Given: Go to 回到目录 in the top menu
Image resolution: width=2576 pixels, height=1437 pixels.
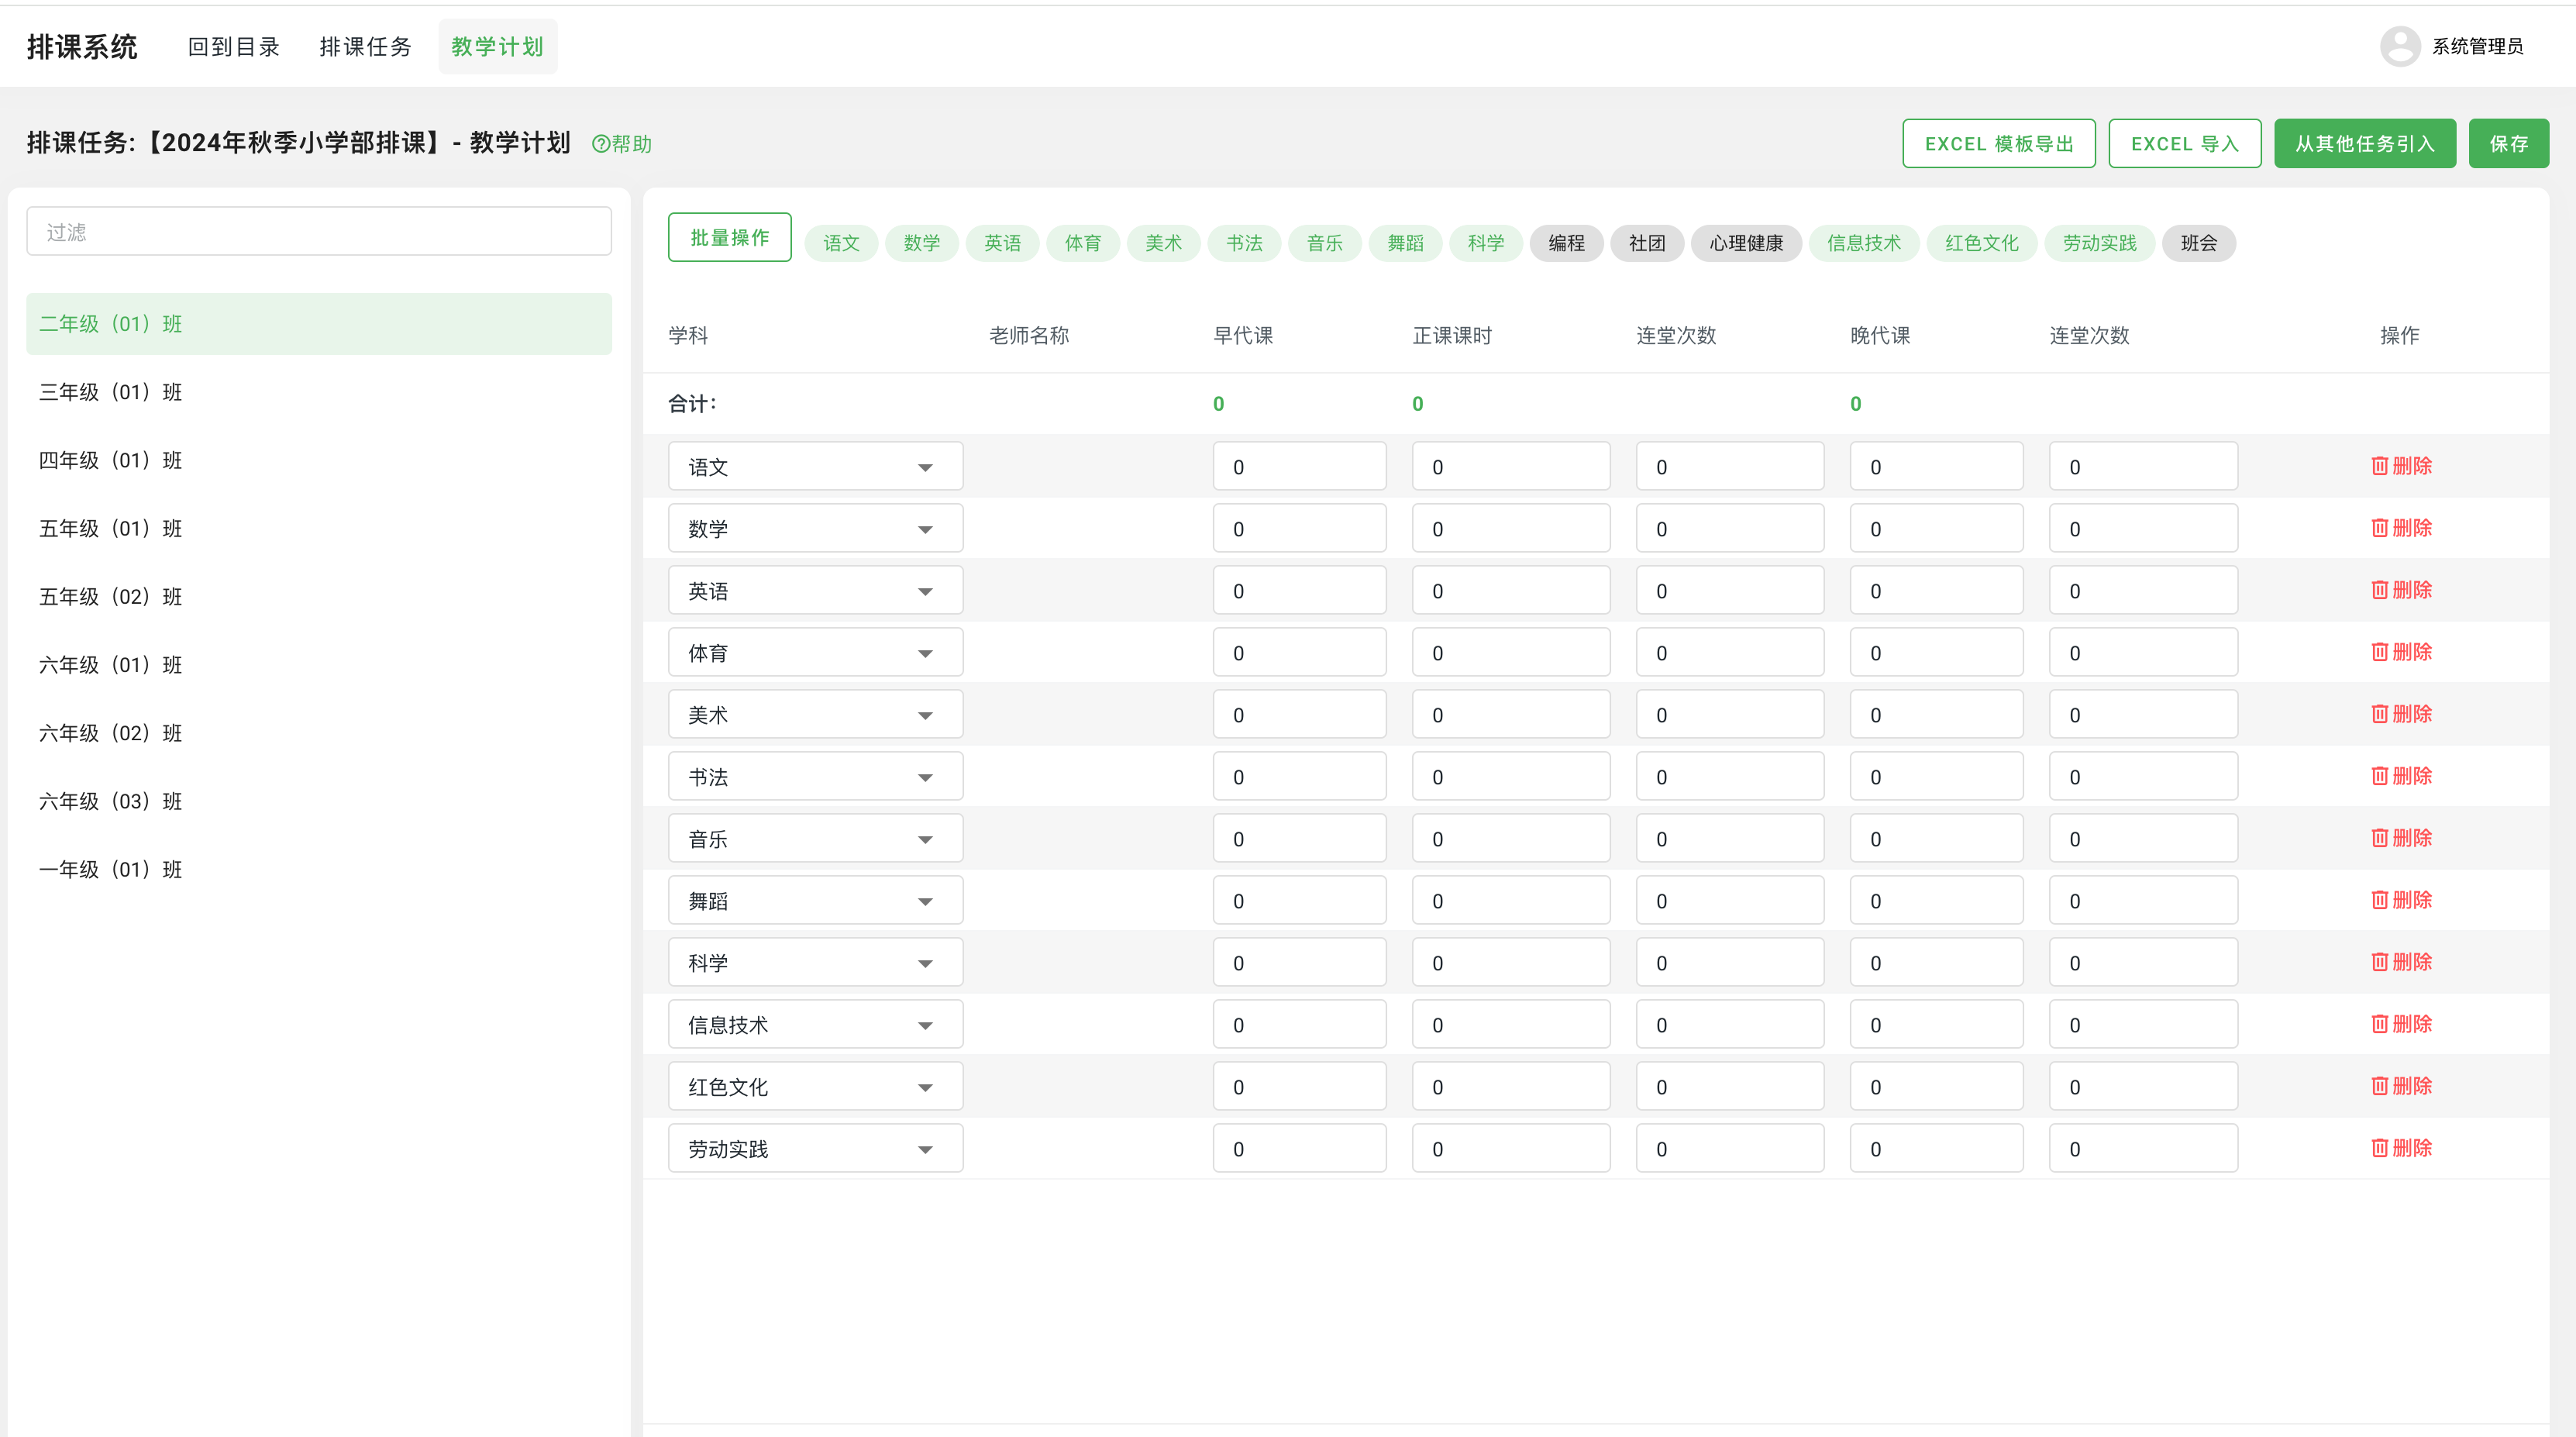Looking at the screenshot, I should pos(233,46).
